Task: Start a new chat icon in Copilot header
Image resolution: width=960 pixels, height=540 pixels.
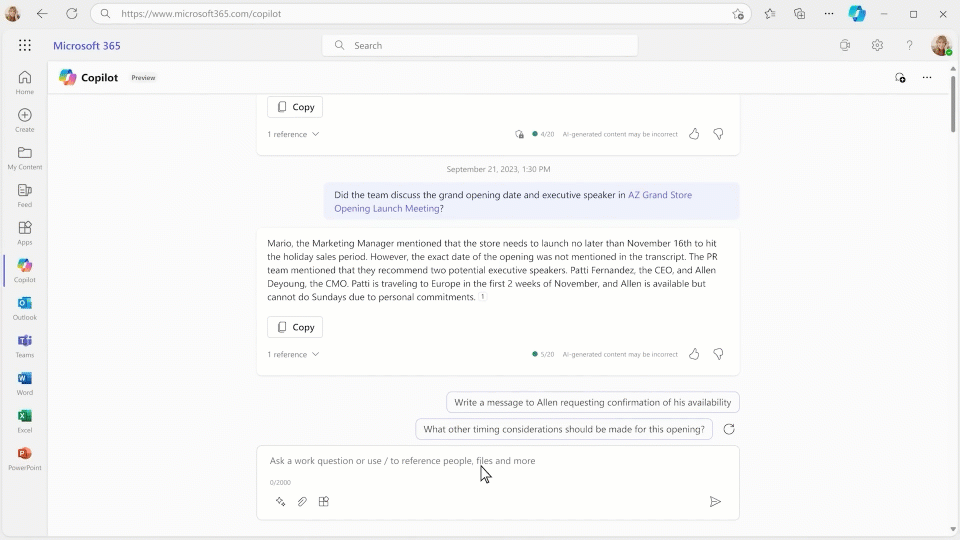Action: click(x=900, y=78)
